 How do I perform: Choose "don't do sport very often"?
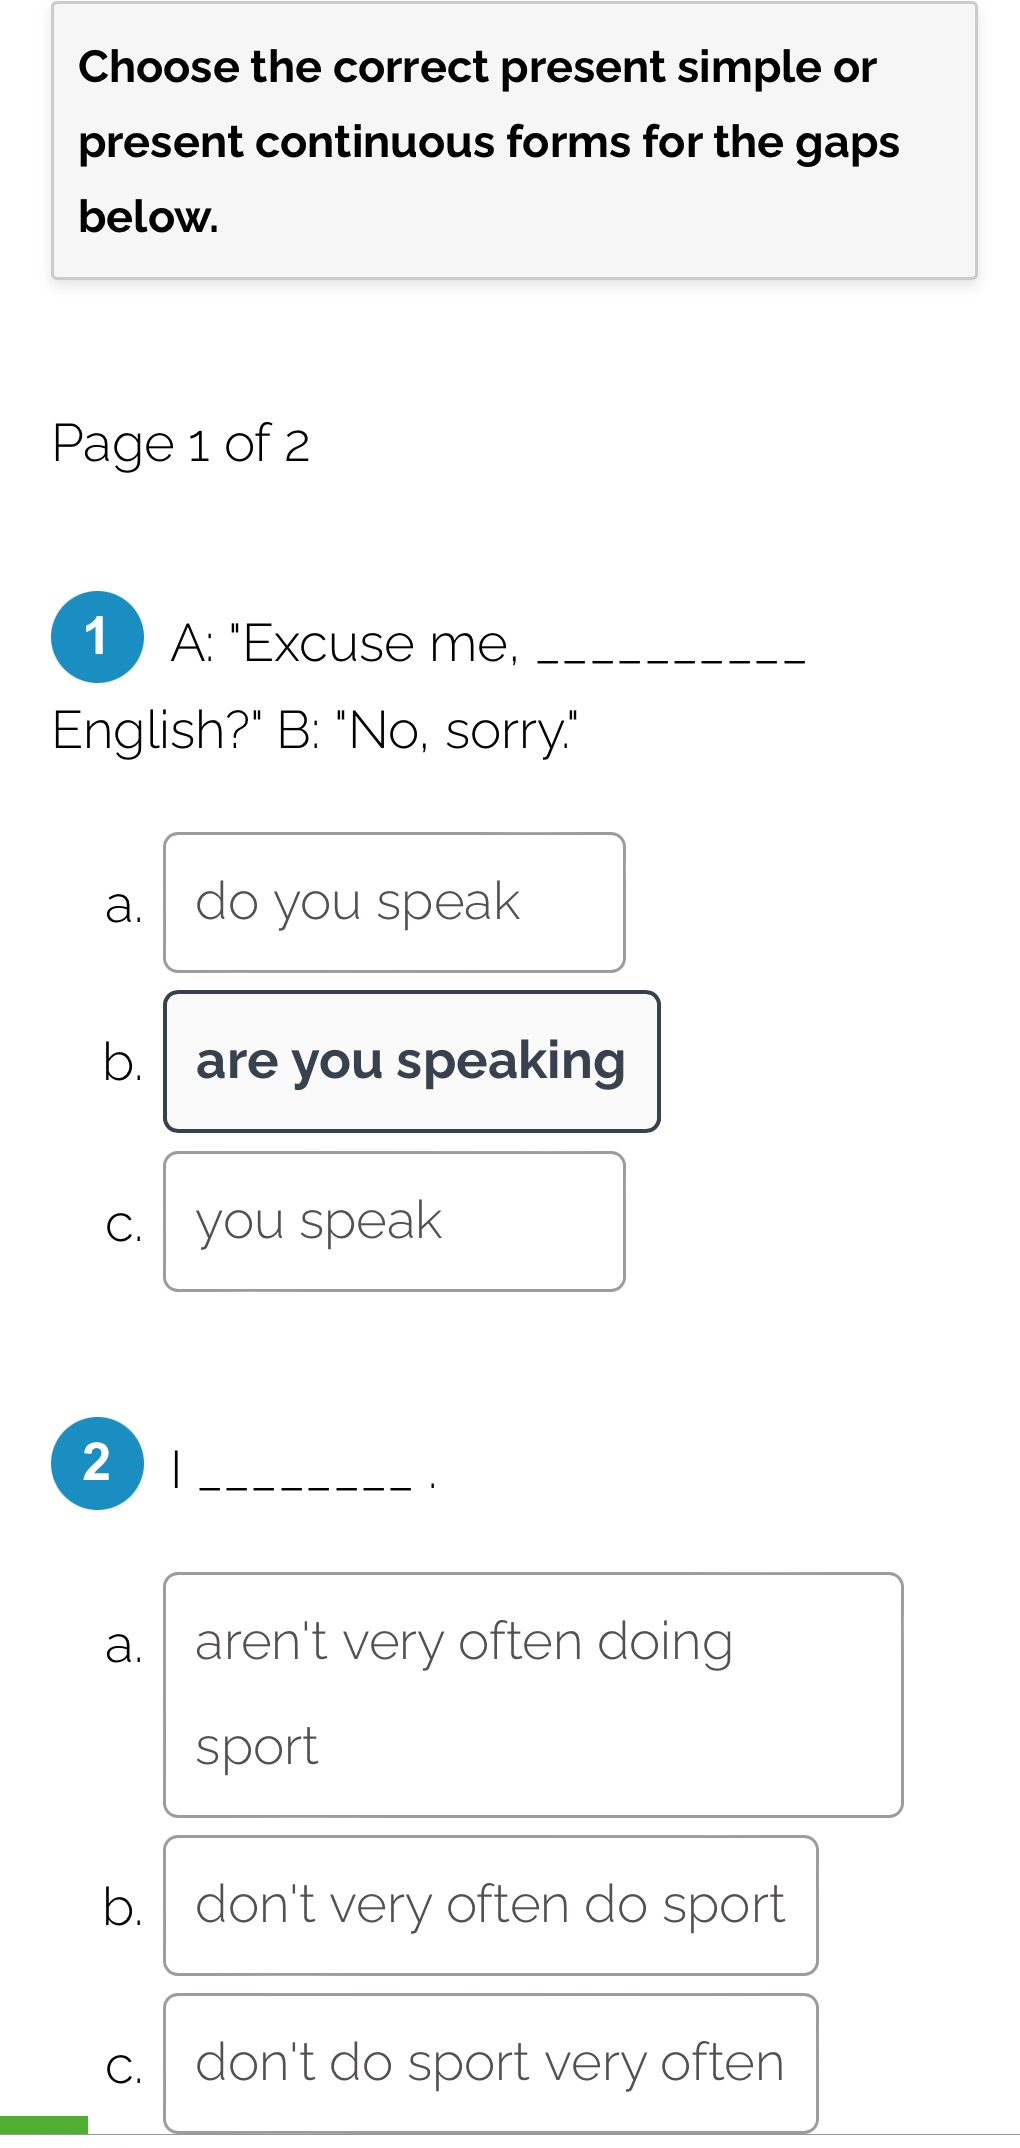pos(490,2063)
